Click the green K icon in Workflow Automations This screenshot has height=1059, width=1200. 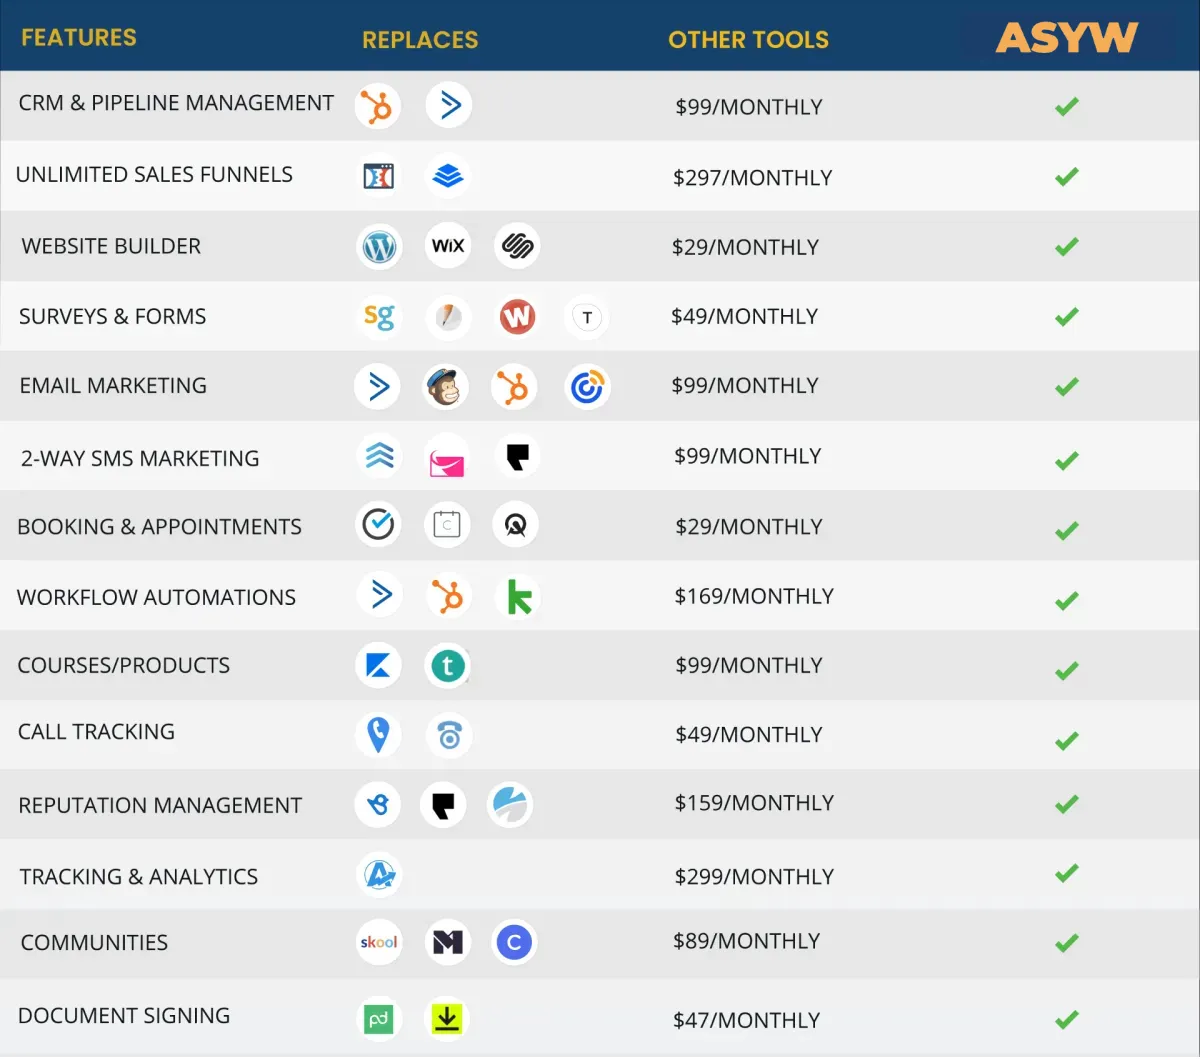(x=519, y=597)
